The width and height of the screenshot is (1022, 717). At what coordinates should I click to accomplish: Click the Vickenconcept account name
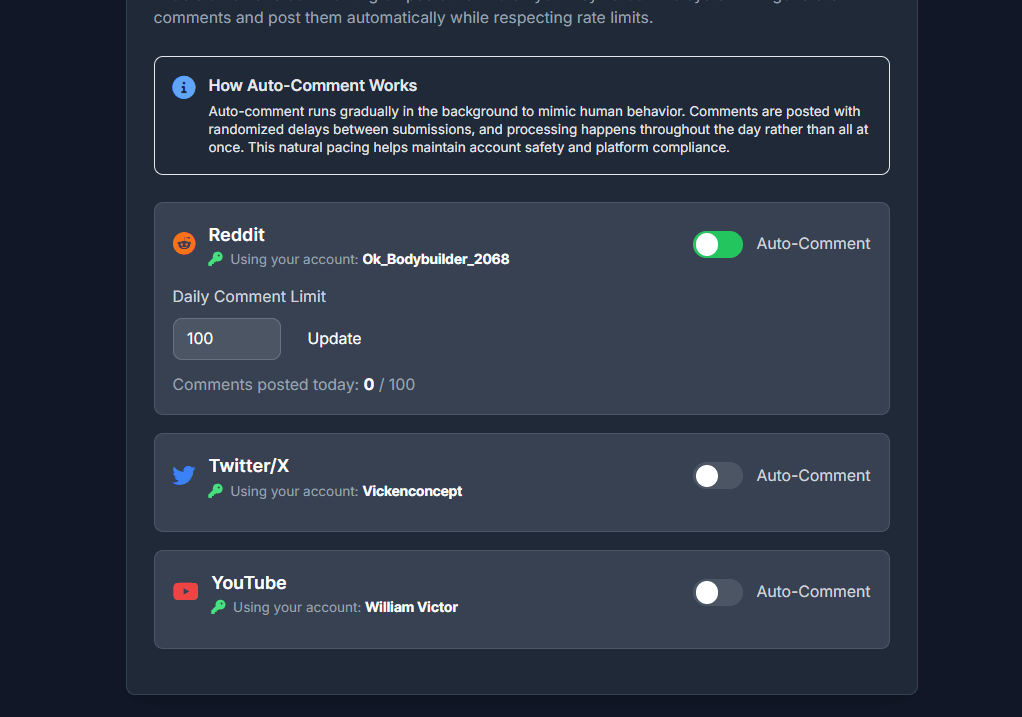click(x=412, y=491)
